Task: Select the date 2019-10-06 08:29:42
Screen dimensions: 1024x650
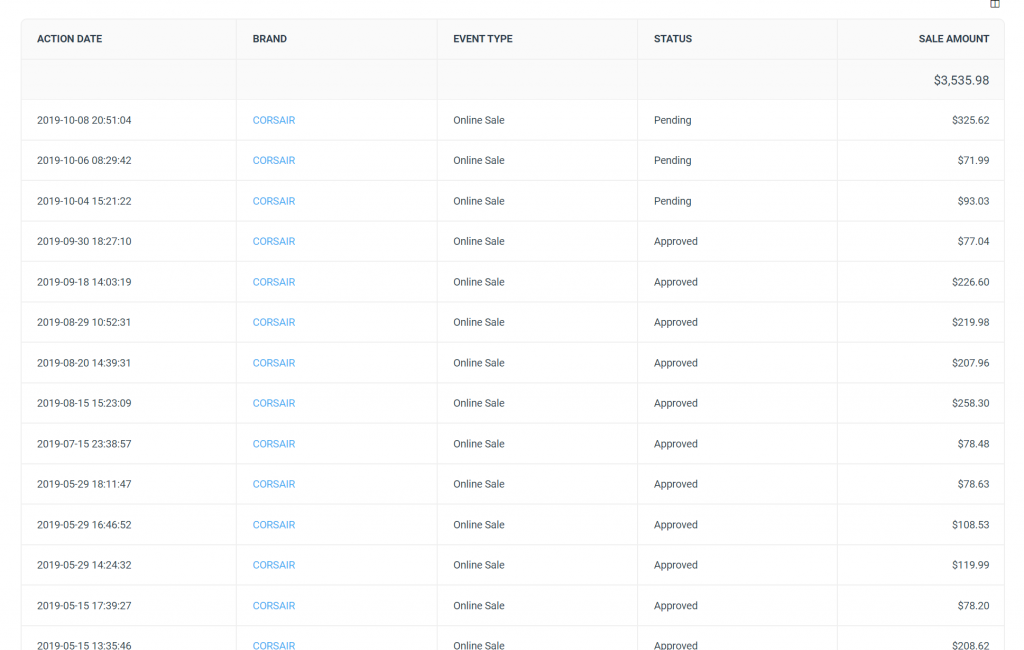Action: pos(84,161)
